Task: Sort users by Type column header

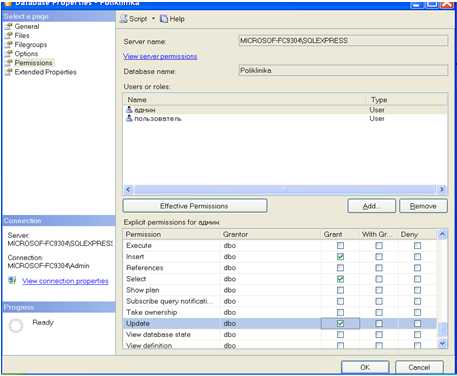Action: [407, 100]
